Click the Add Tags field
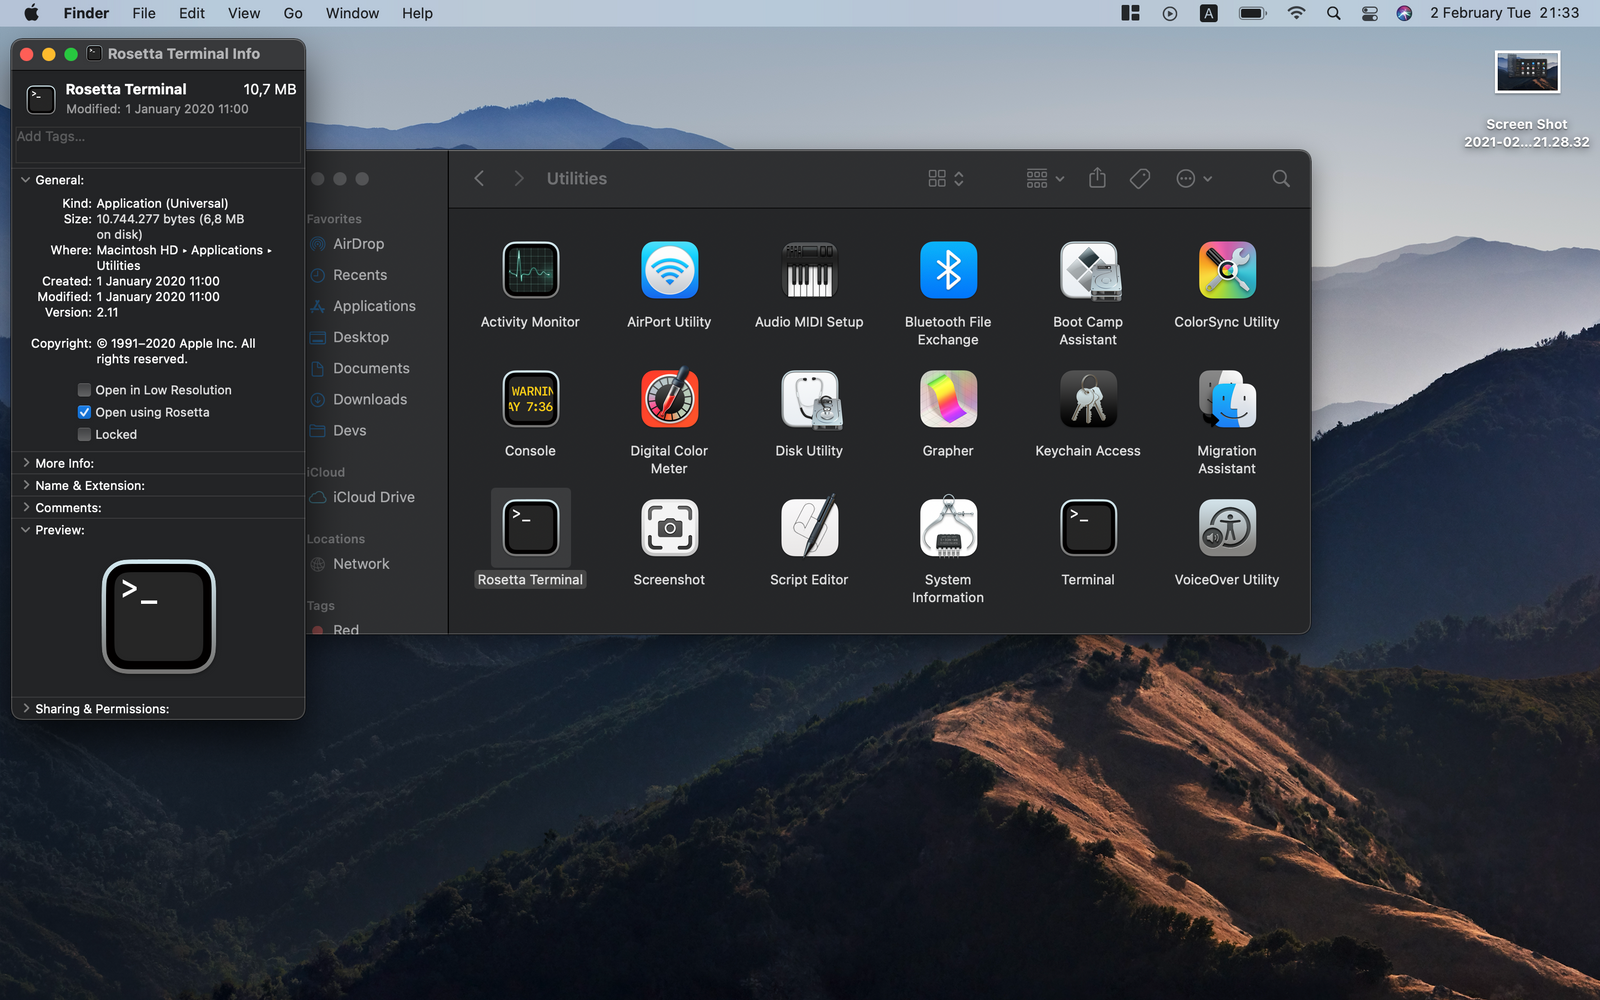Viewport: 1600px width, 1000px height. click(158, 144)
